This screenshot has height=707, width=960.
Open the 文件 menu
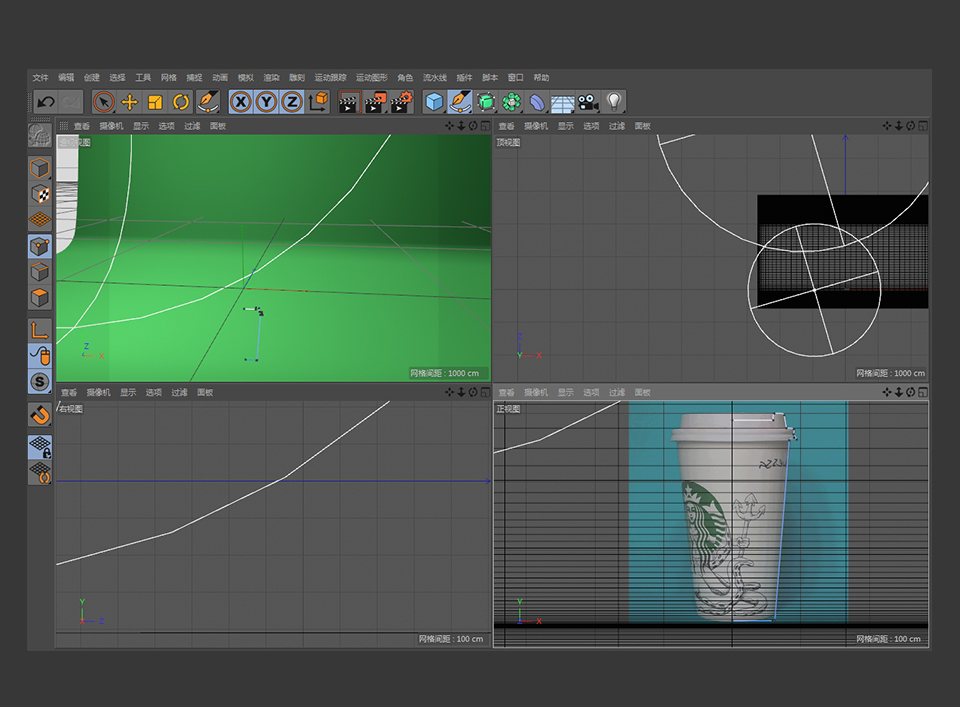(40, 78)
